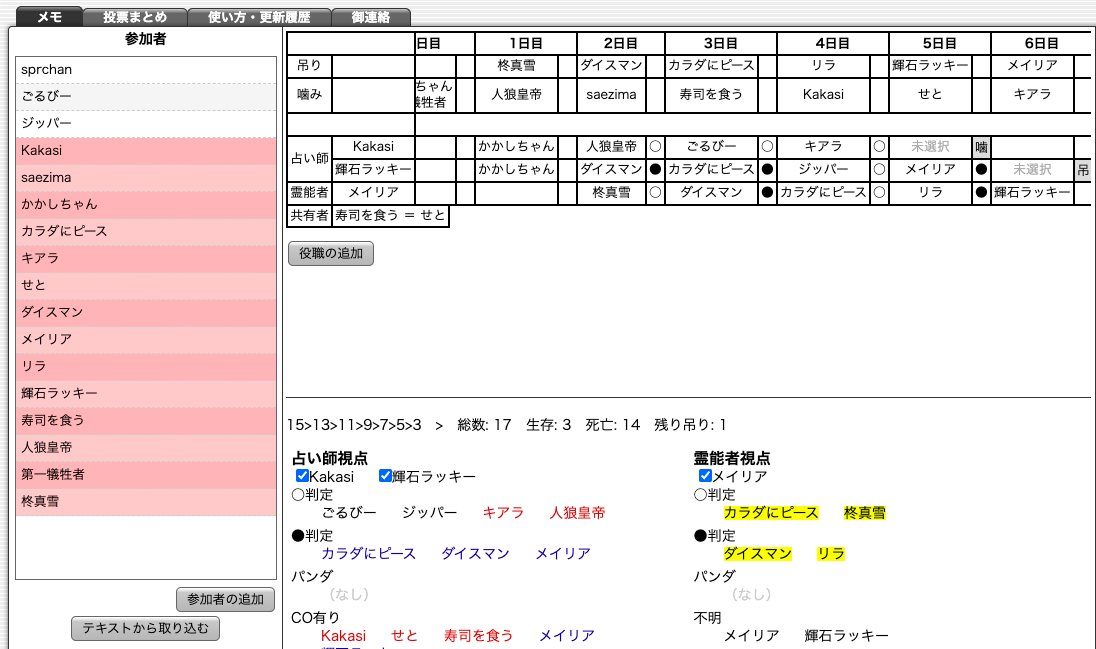Select the 噛み cell showing saezima for 2日目
The image size is (1096, 649).
pos(611,94)
